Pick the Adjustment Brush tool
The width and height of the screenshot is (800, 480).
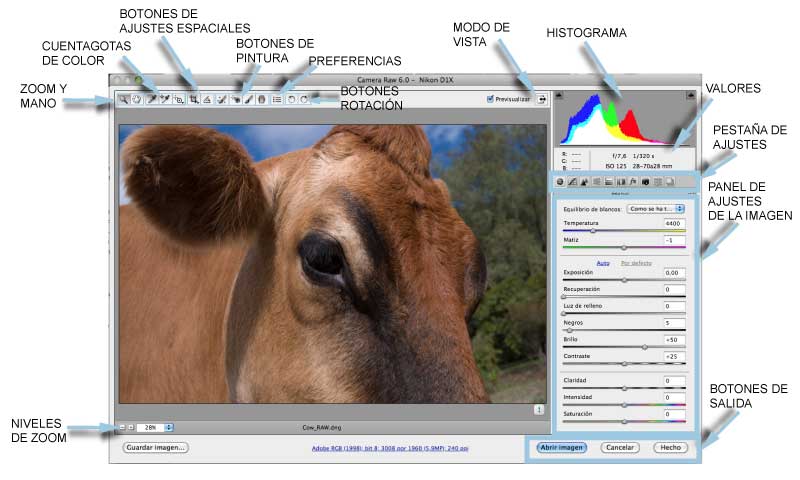[x=248, y=99]
